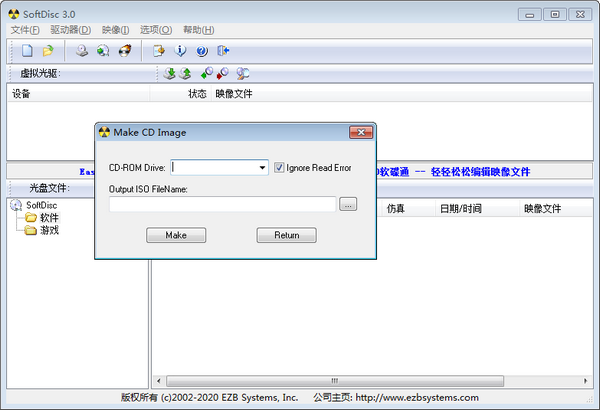Click the magnifier over drive icon
The width and height of the screenshot is (600, 410).
click(243, 74)
